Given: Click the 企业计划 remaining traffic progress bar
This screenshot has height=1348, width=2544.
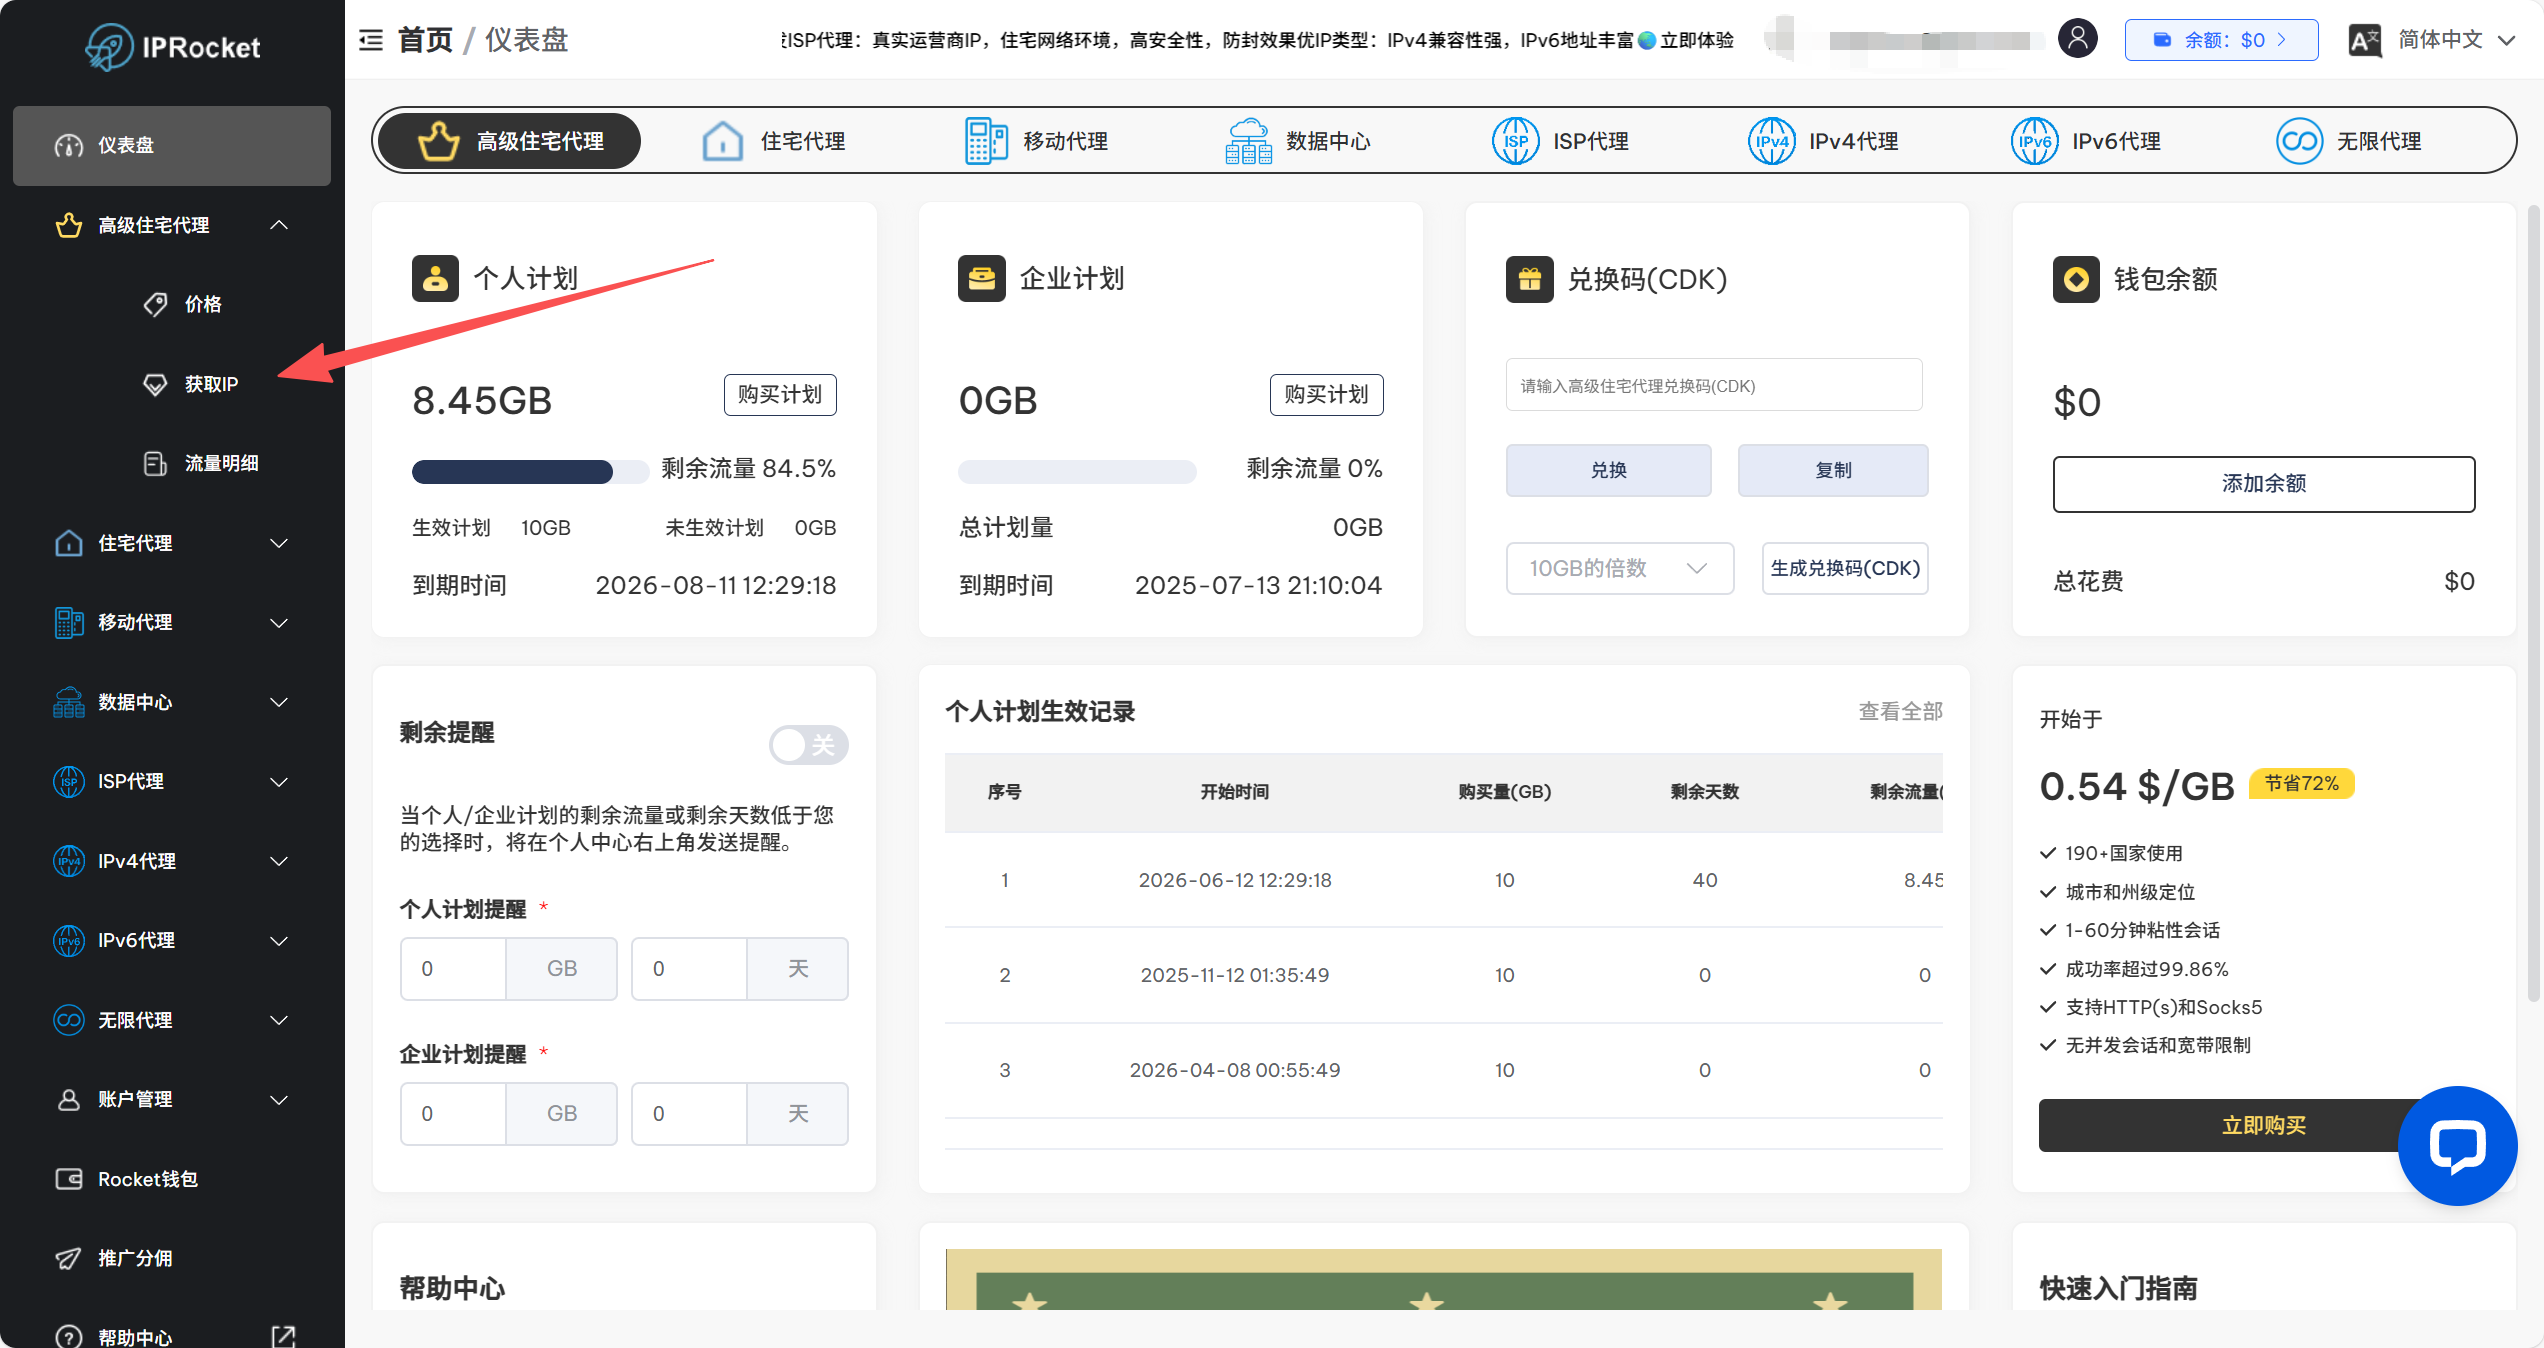Looking at the screenshot, I should (1077, 472).
